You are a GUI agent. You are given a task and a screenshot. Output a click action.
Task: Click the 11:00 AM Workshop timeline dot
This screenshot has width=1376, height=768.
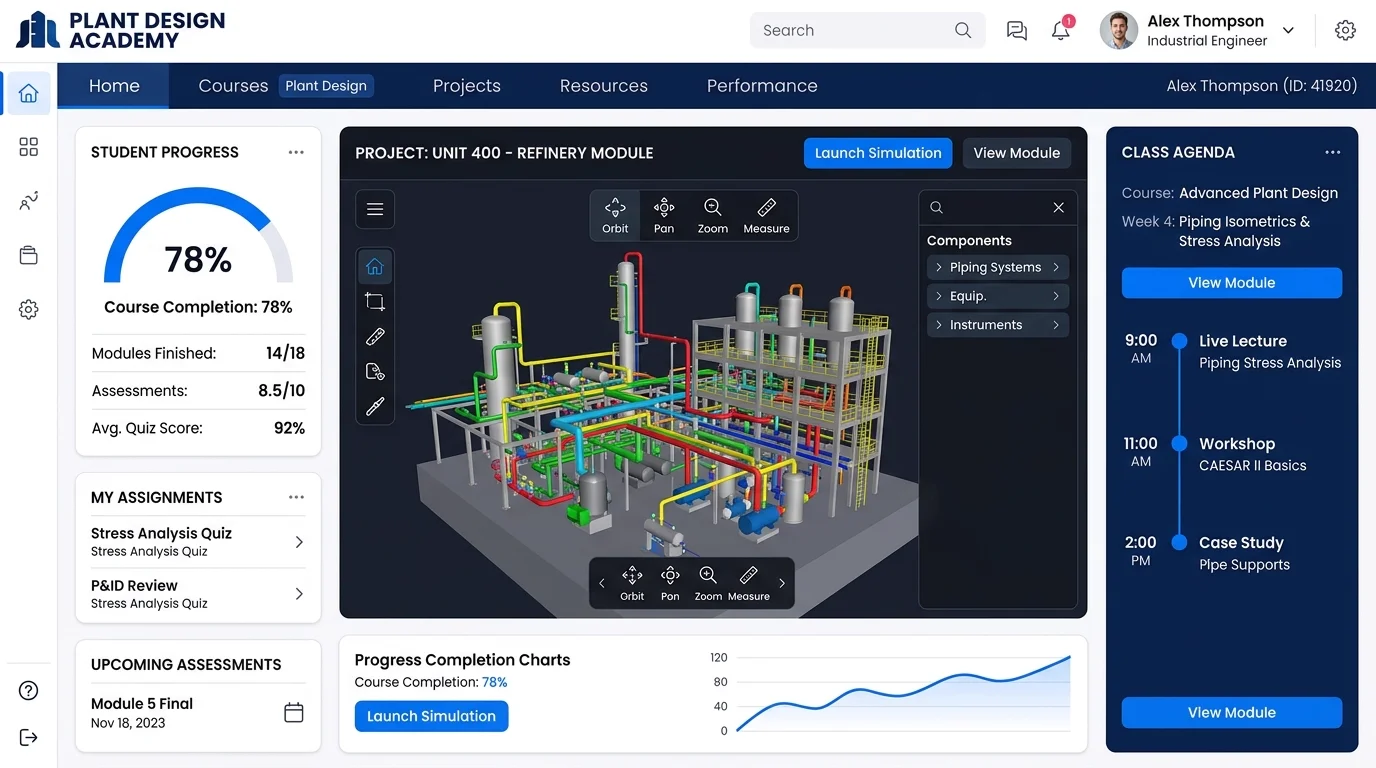[x=1179, y=443]
